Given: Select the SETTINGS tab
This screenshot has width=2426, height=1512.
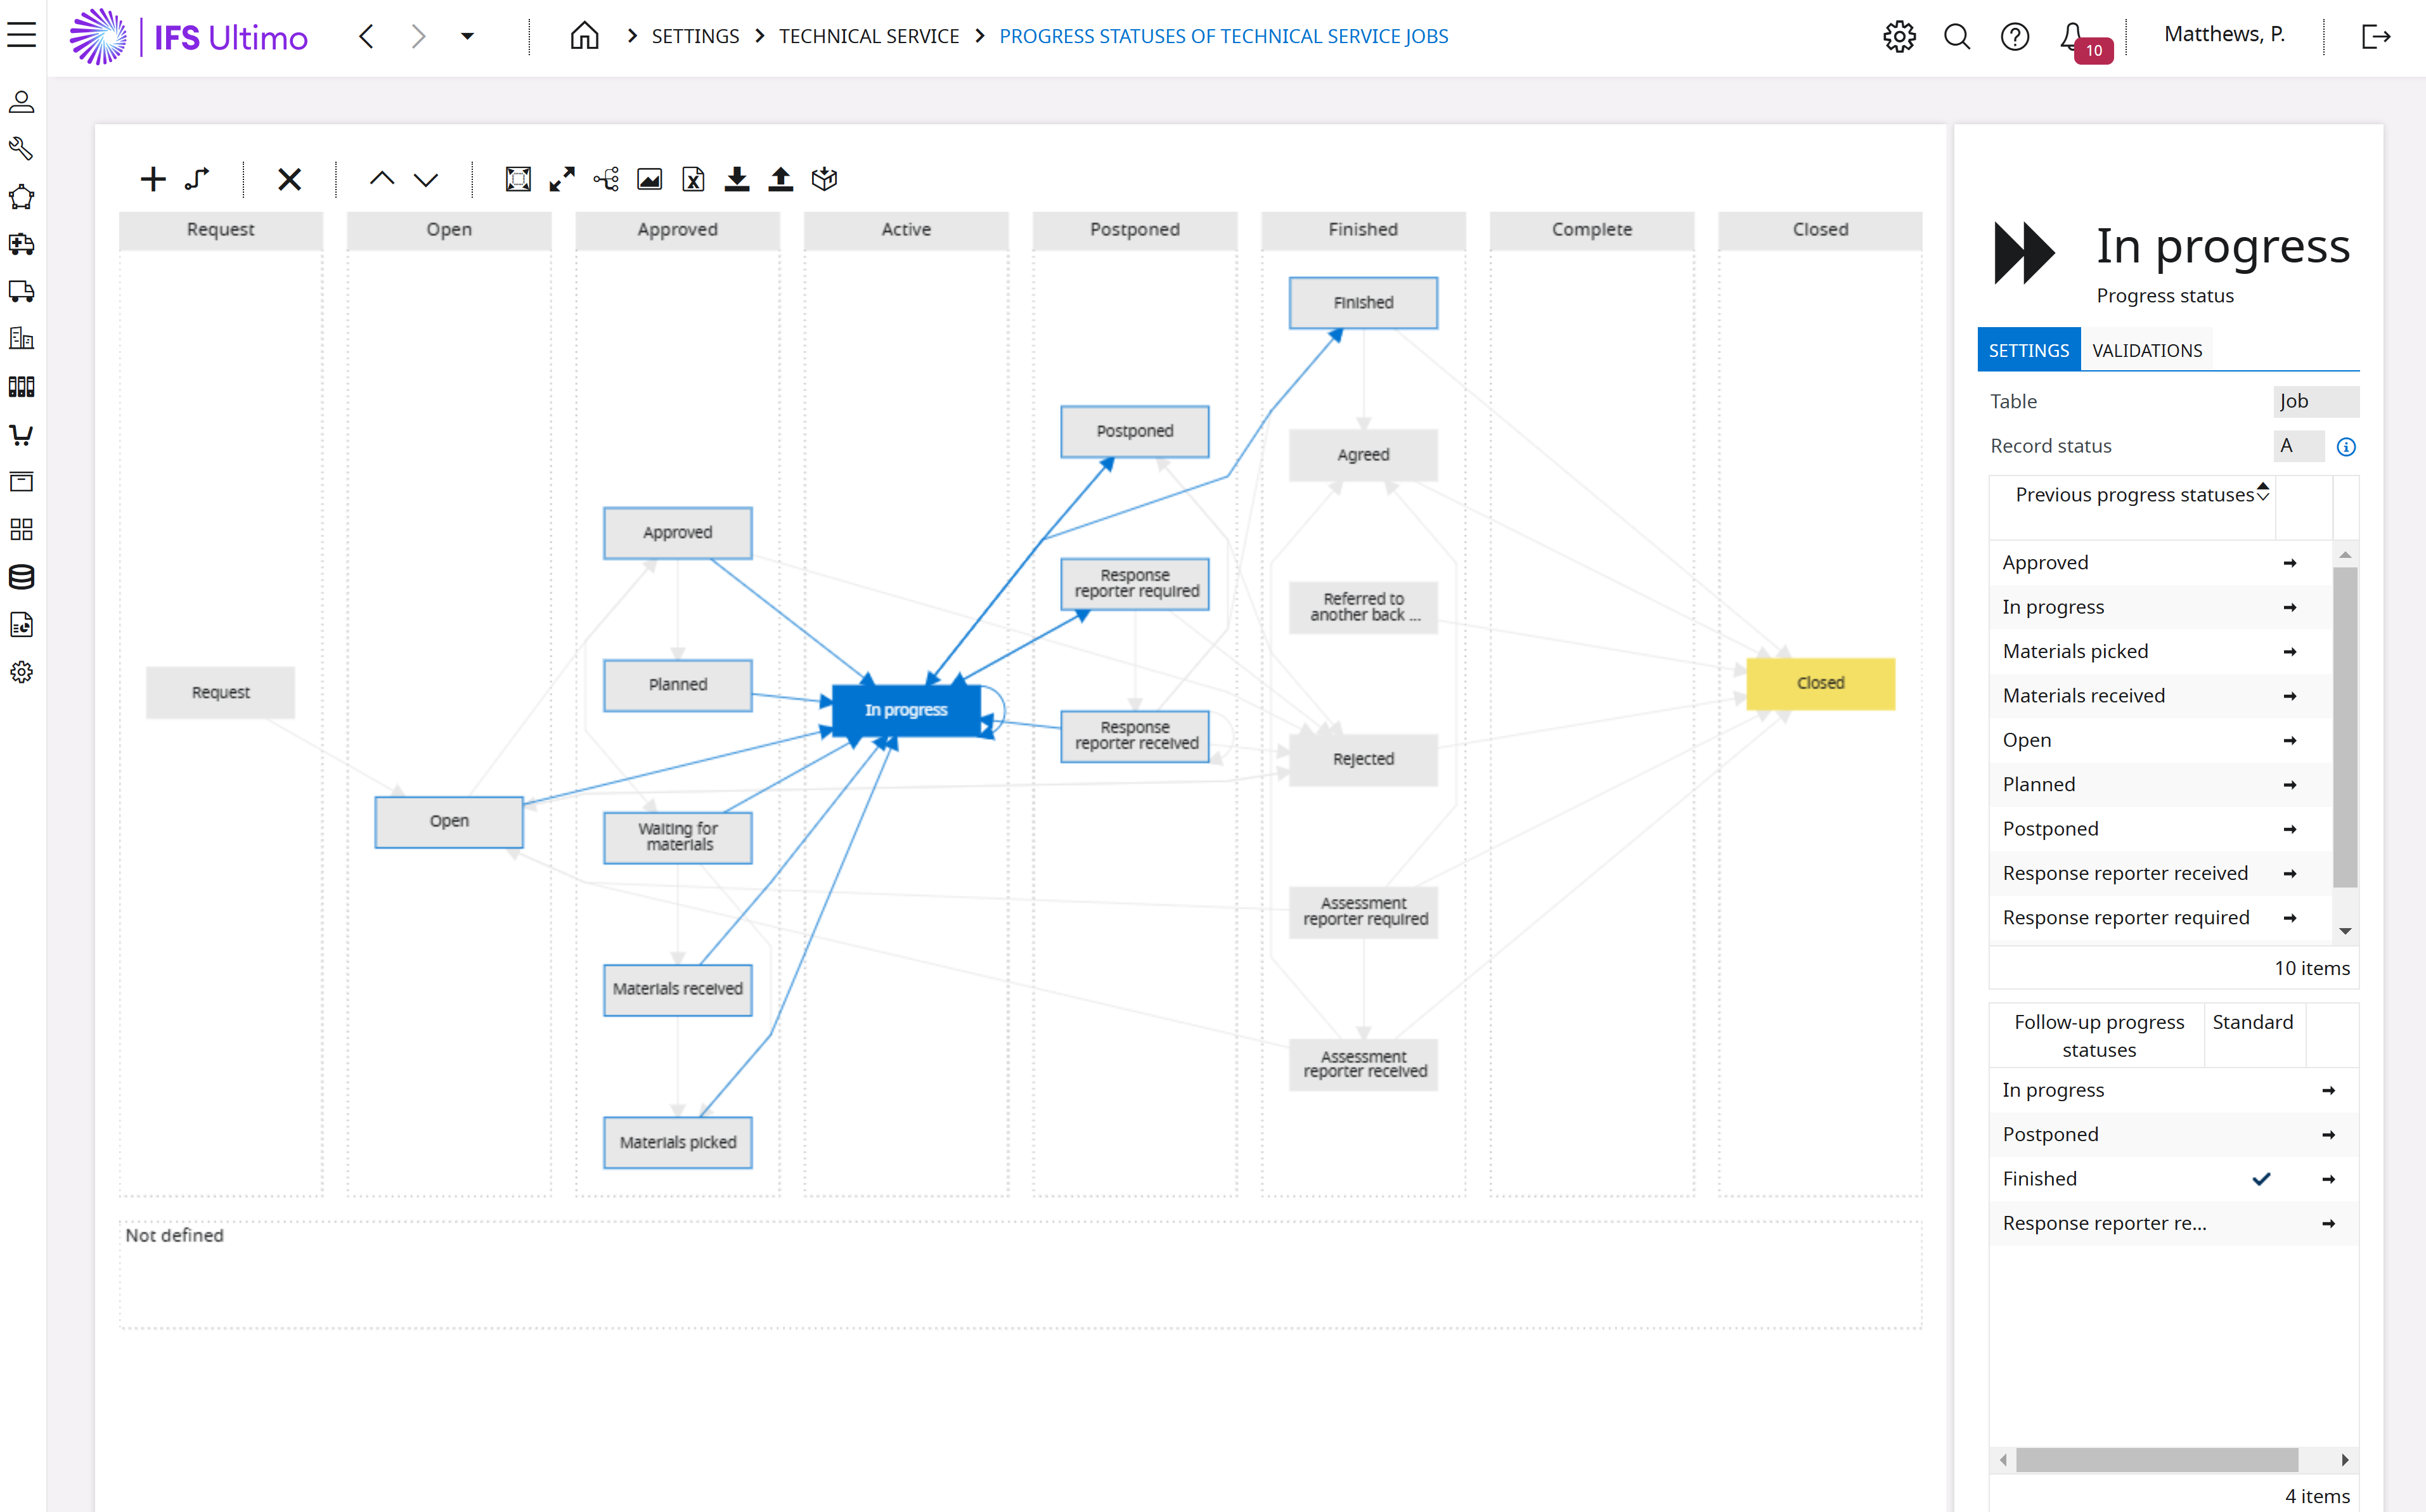Looking at the screenshot, I should pos(2028,350).
